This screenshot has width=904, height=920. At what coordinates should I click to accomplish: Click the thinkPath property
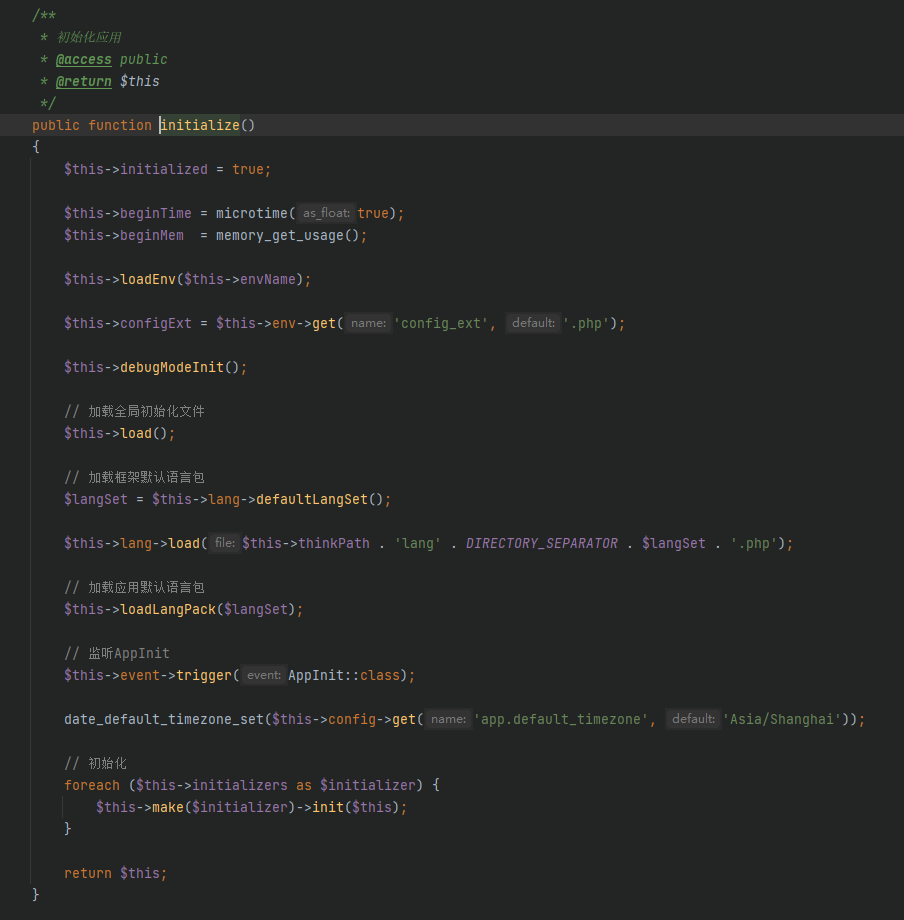[x=334, y=543]
